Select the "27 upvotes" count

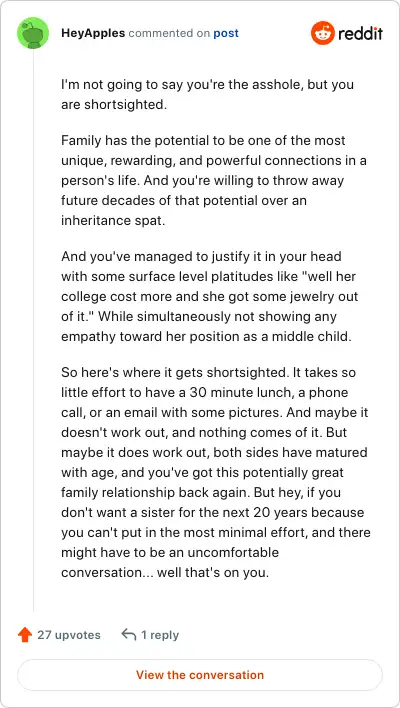(x=69, y=635)
